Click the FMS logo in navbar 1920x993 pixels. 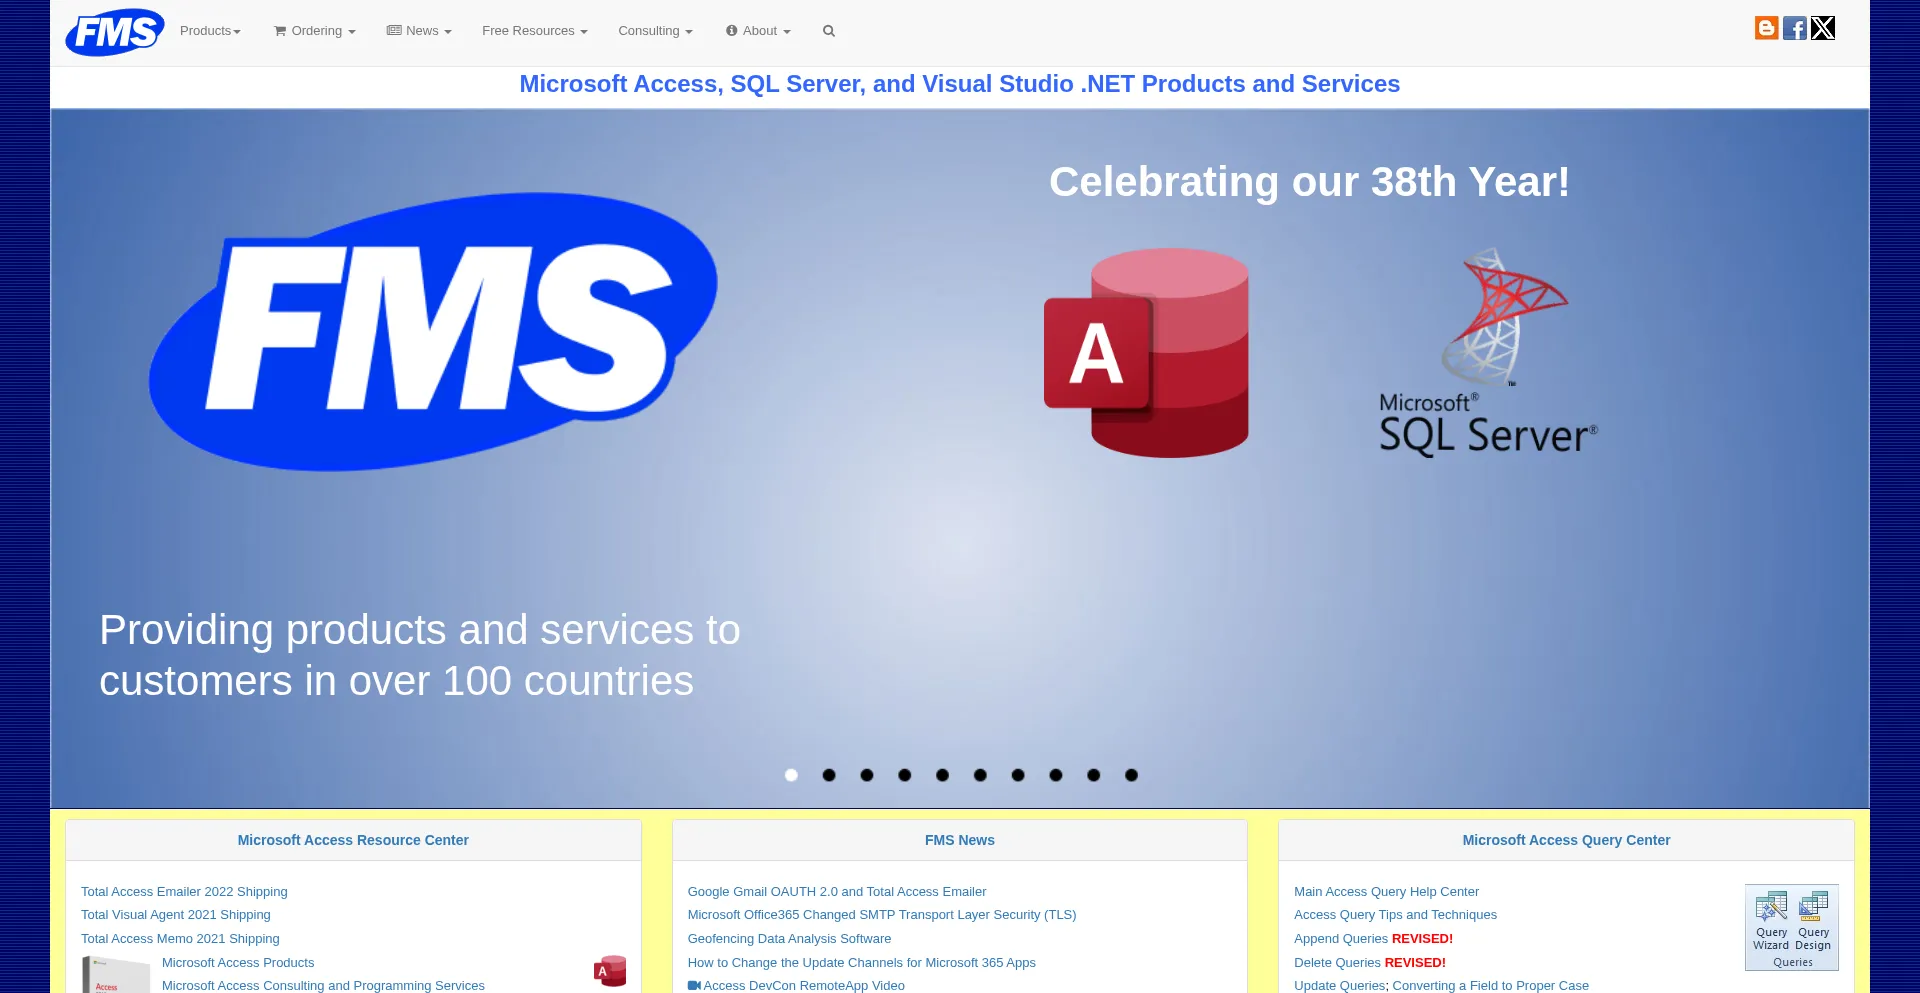coord(114,32)
